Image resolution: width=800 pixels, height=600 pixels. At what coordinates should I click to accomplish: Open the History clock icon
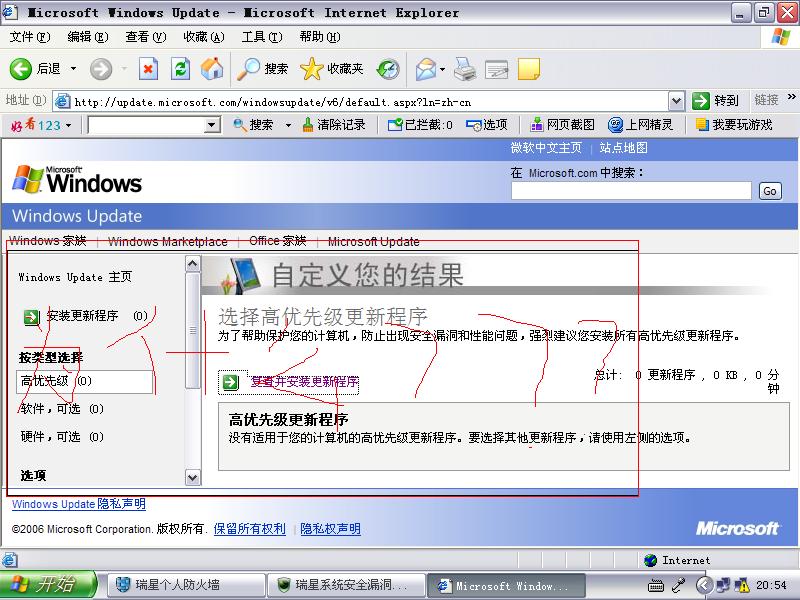click(x=388, y=69)
